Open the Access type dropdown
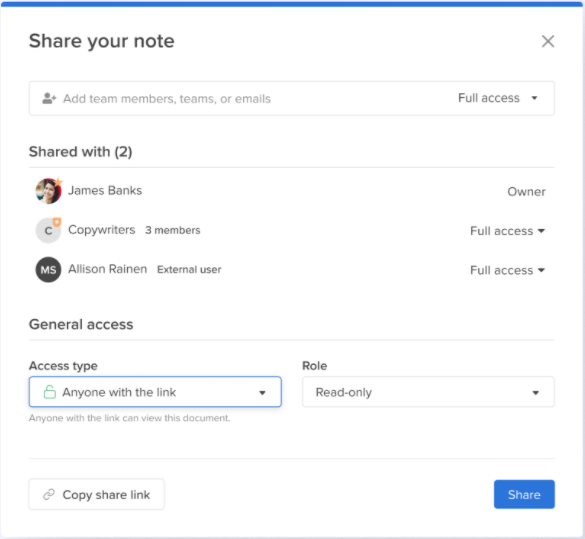The height and width of the screenshot is (539, 585). pyautogui.click(x=155, y=392)
